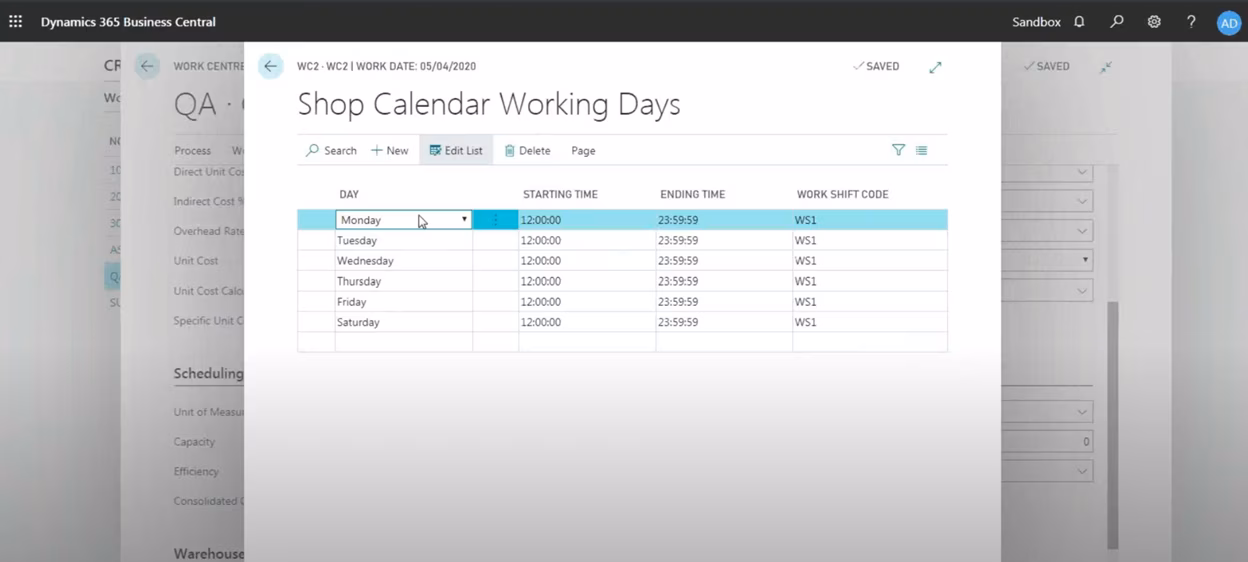Sort by the Starting Time column header
Image resolution: width=1248 pixels, height=562 pixels.
pyautogui.click(x=560, y=194)
